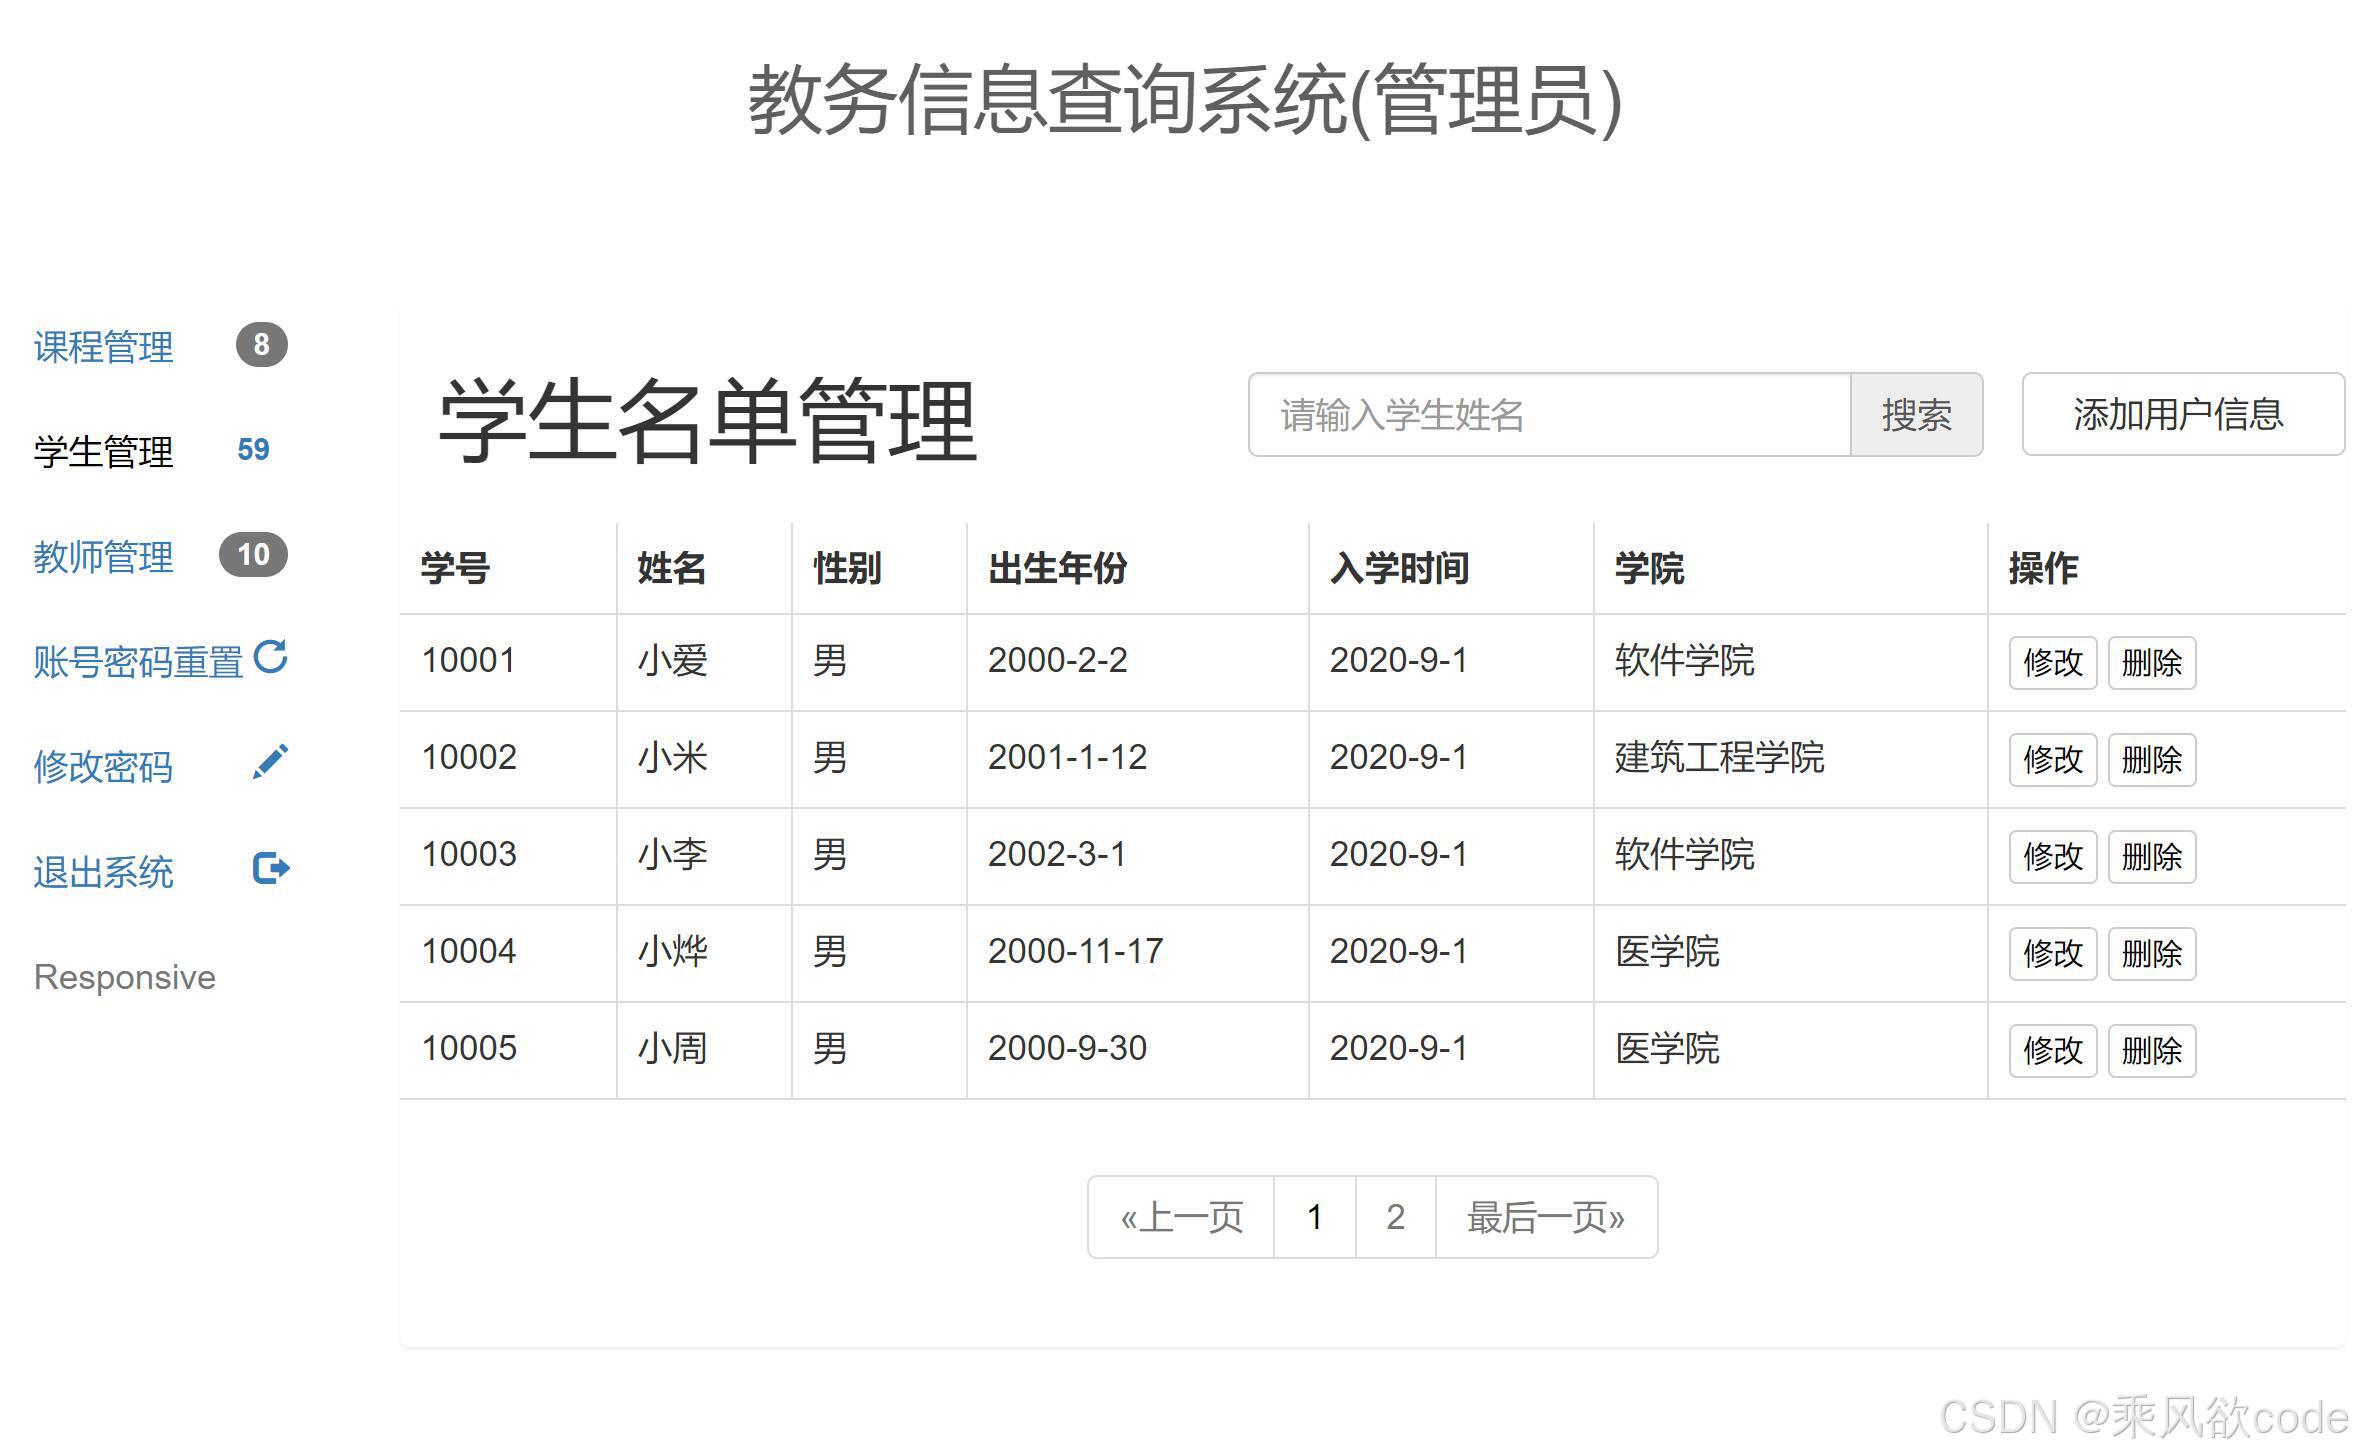Jump to 最后一页 in pagination
Image resolution: width=2353 pixels, height=1456 pixels.
pos(1545,1217)
